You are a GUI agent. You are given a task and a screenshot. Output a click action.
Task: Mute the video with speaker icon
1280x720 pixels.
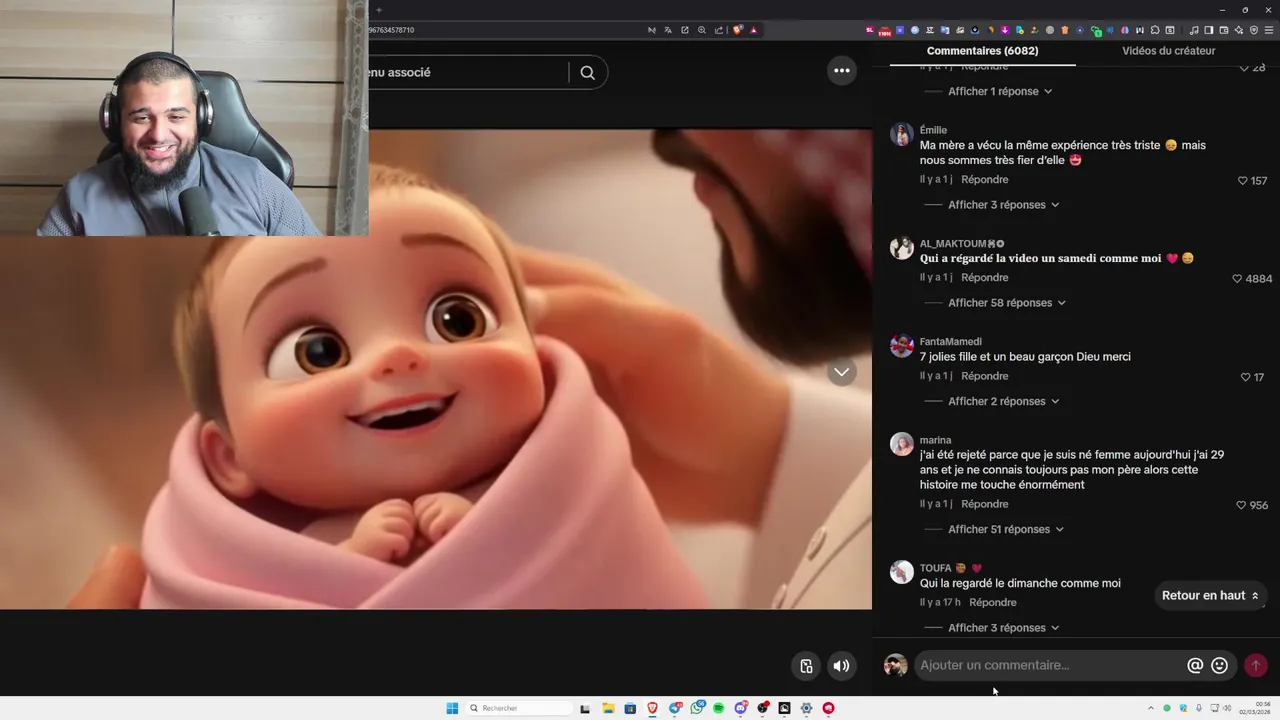click(x=842, y=666)
